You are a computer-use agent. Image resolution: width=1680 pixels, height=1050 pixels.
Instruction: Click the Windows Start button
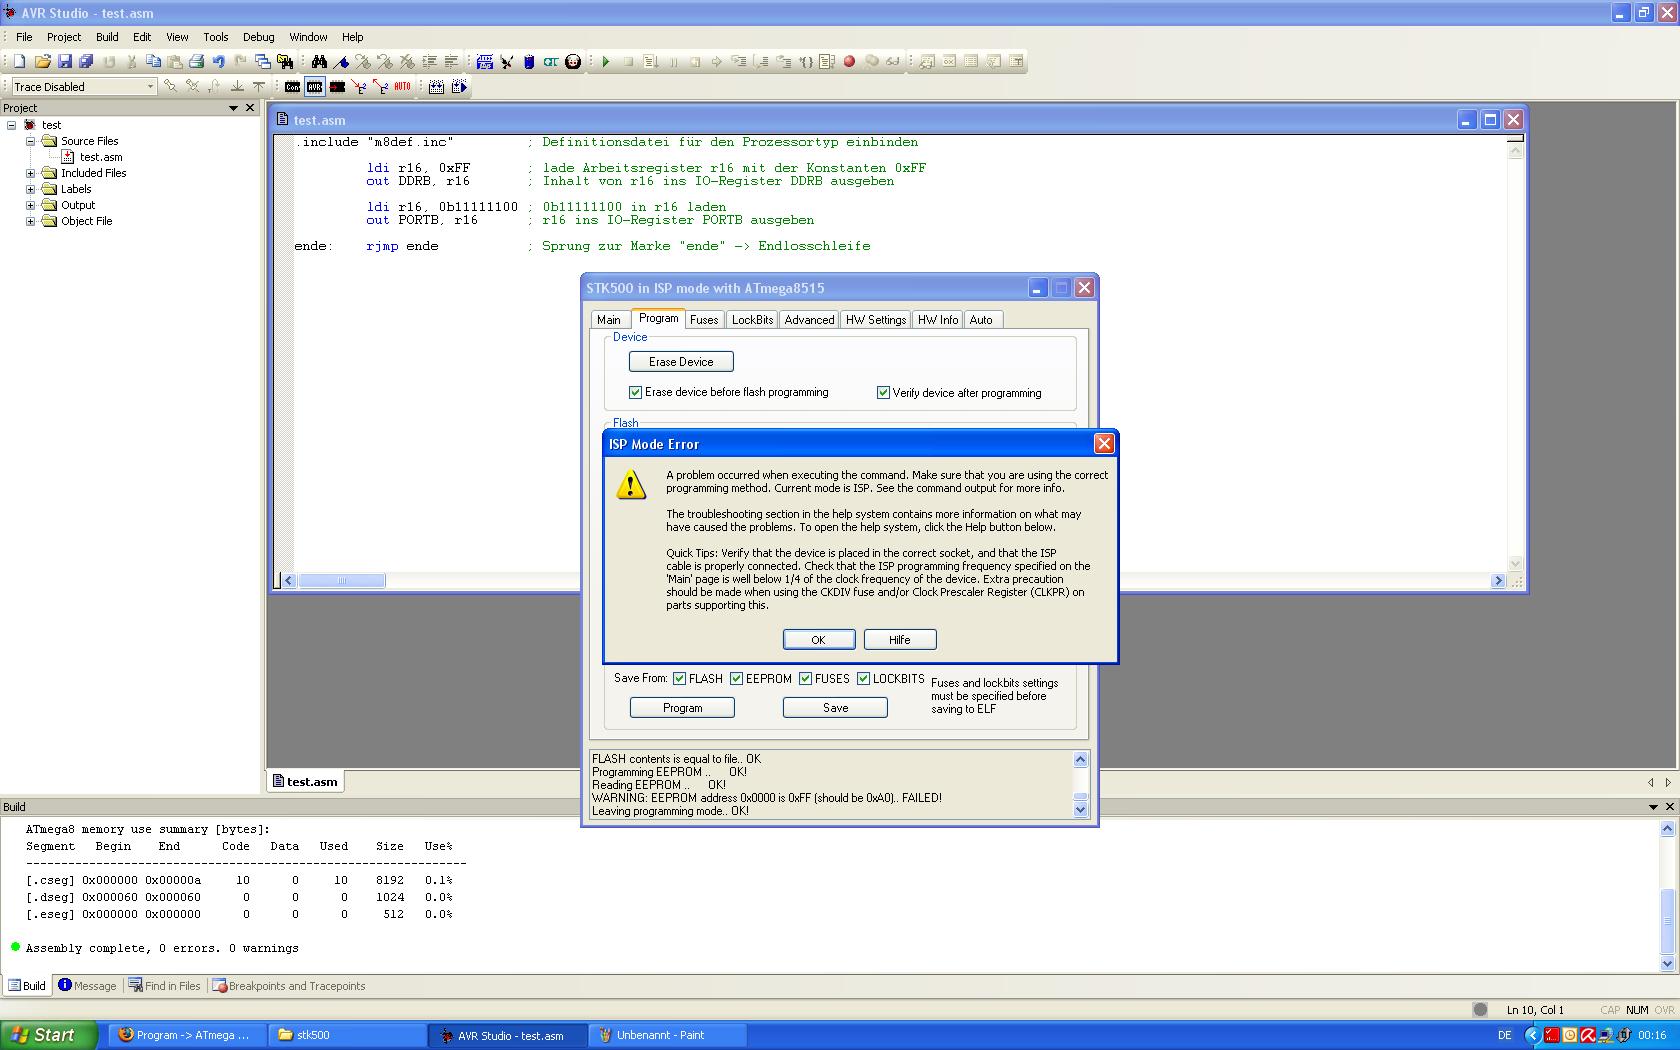(49, 1035)
